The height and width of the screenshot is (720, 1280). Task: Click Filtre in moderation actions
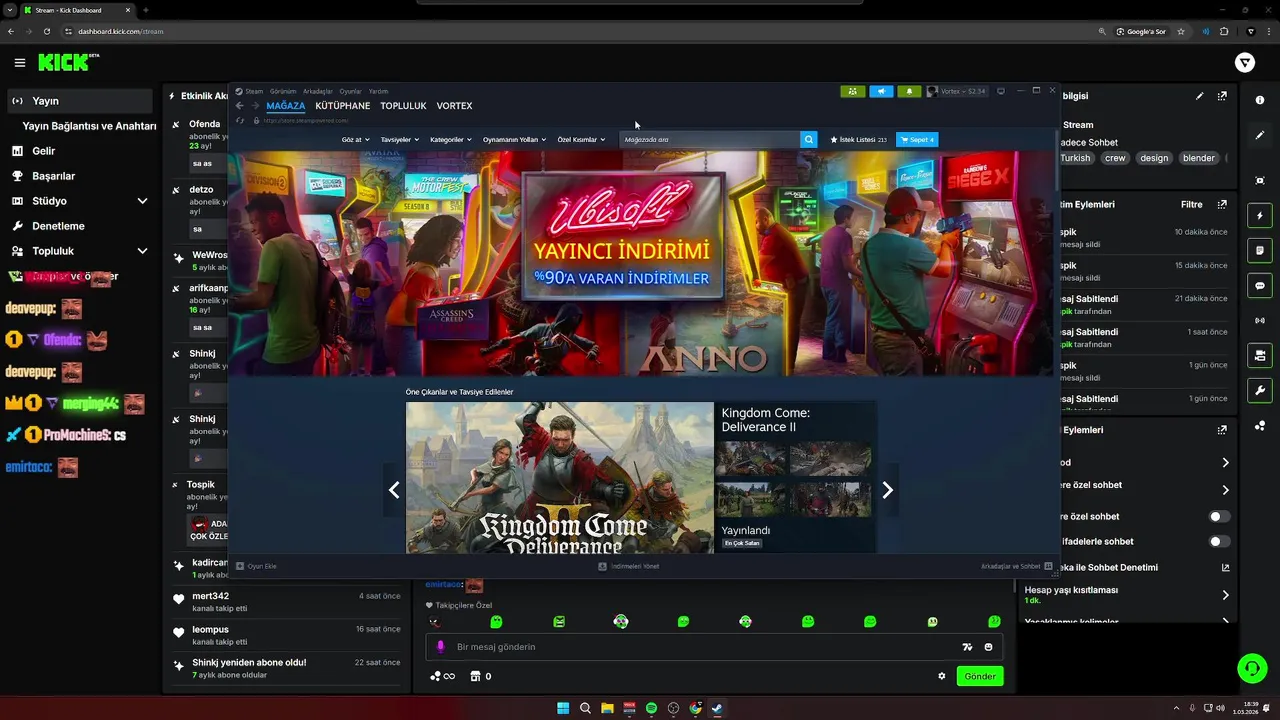point(1191,204)
